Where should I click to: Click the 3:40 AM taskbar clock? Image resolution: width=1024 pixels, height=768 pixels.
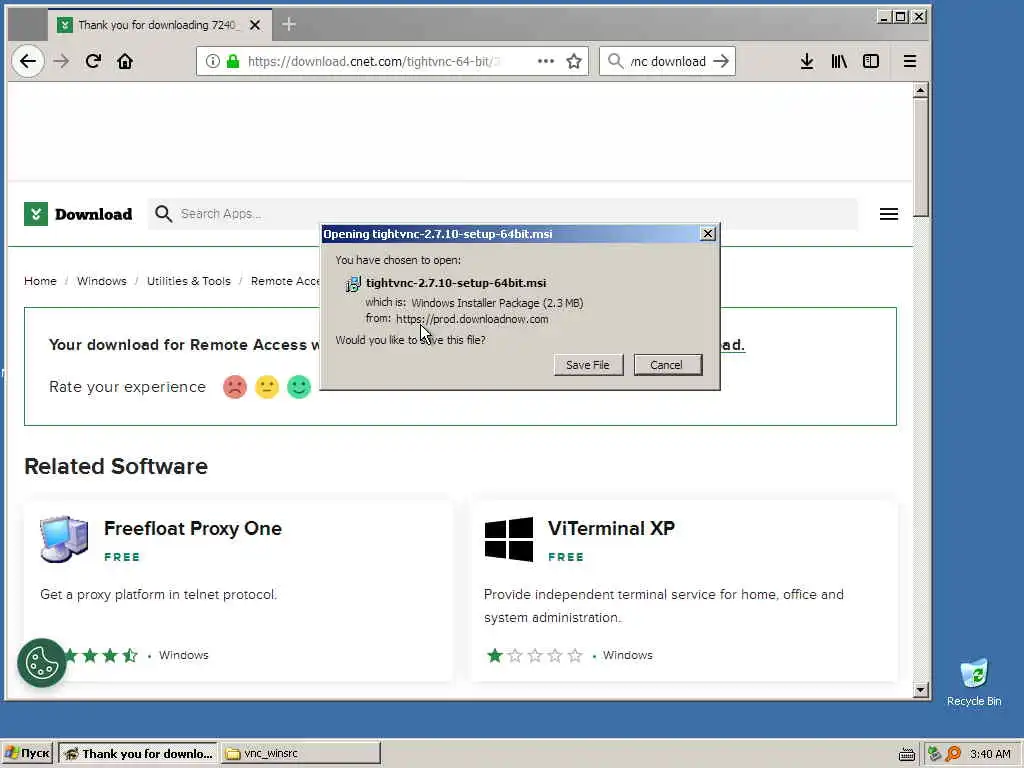(990, 754)
